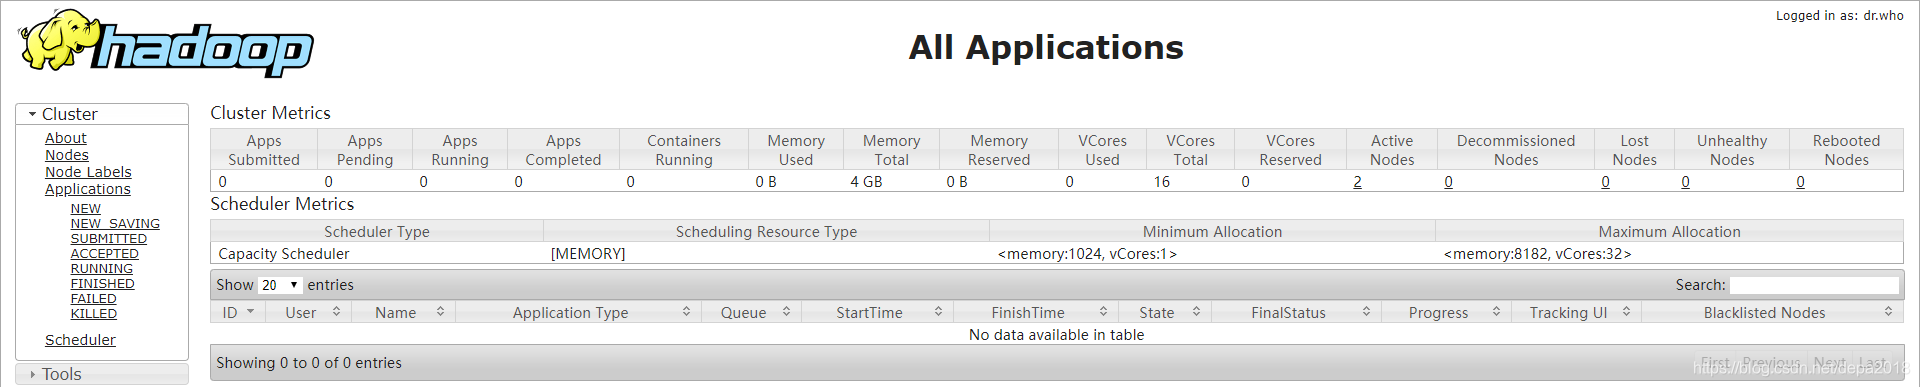Collapse the Cluster section arrow
Viewport: 1920px width, 387px height.
click(x=32, y=115)
